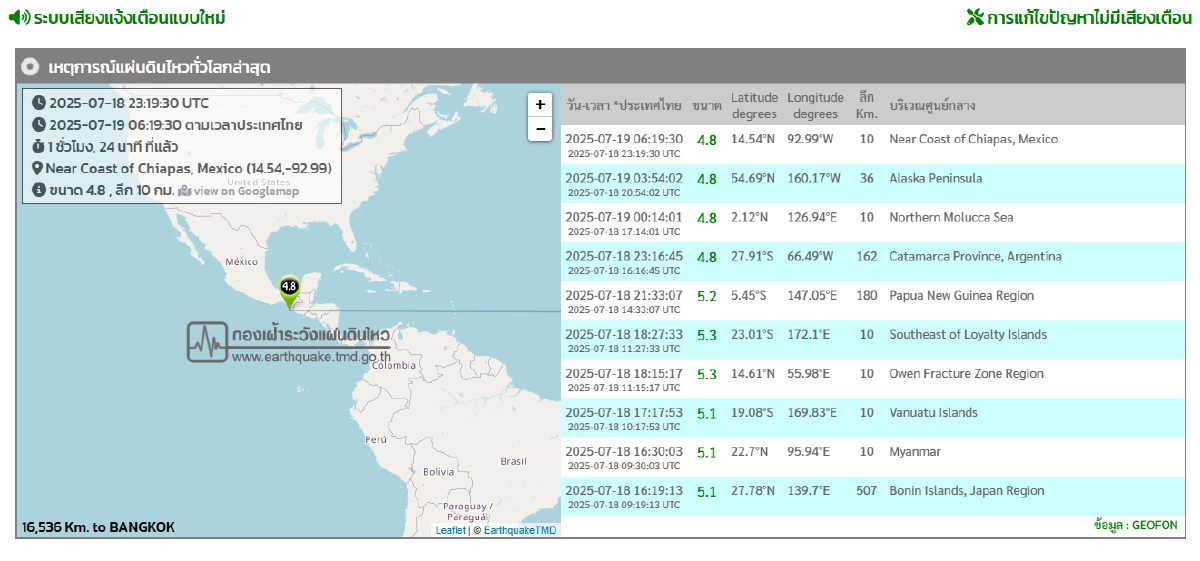Click the stopwatch icon beside elapsed time
The height and width of the screenshot is (561, 1200).
pyautogui.click(x=39, y=147)
